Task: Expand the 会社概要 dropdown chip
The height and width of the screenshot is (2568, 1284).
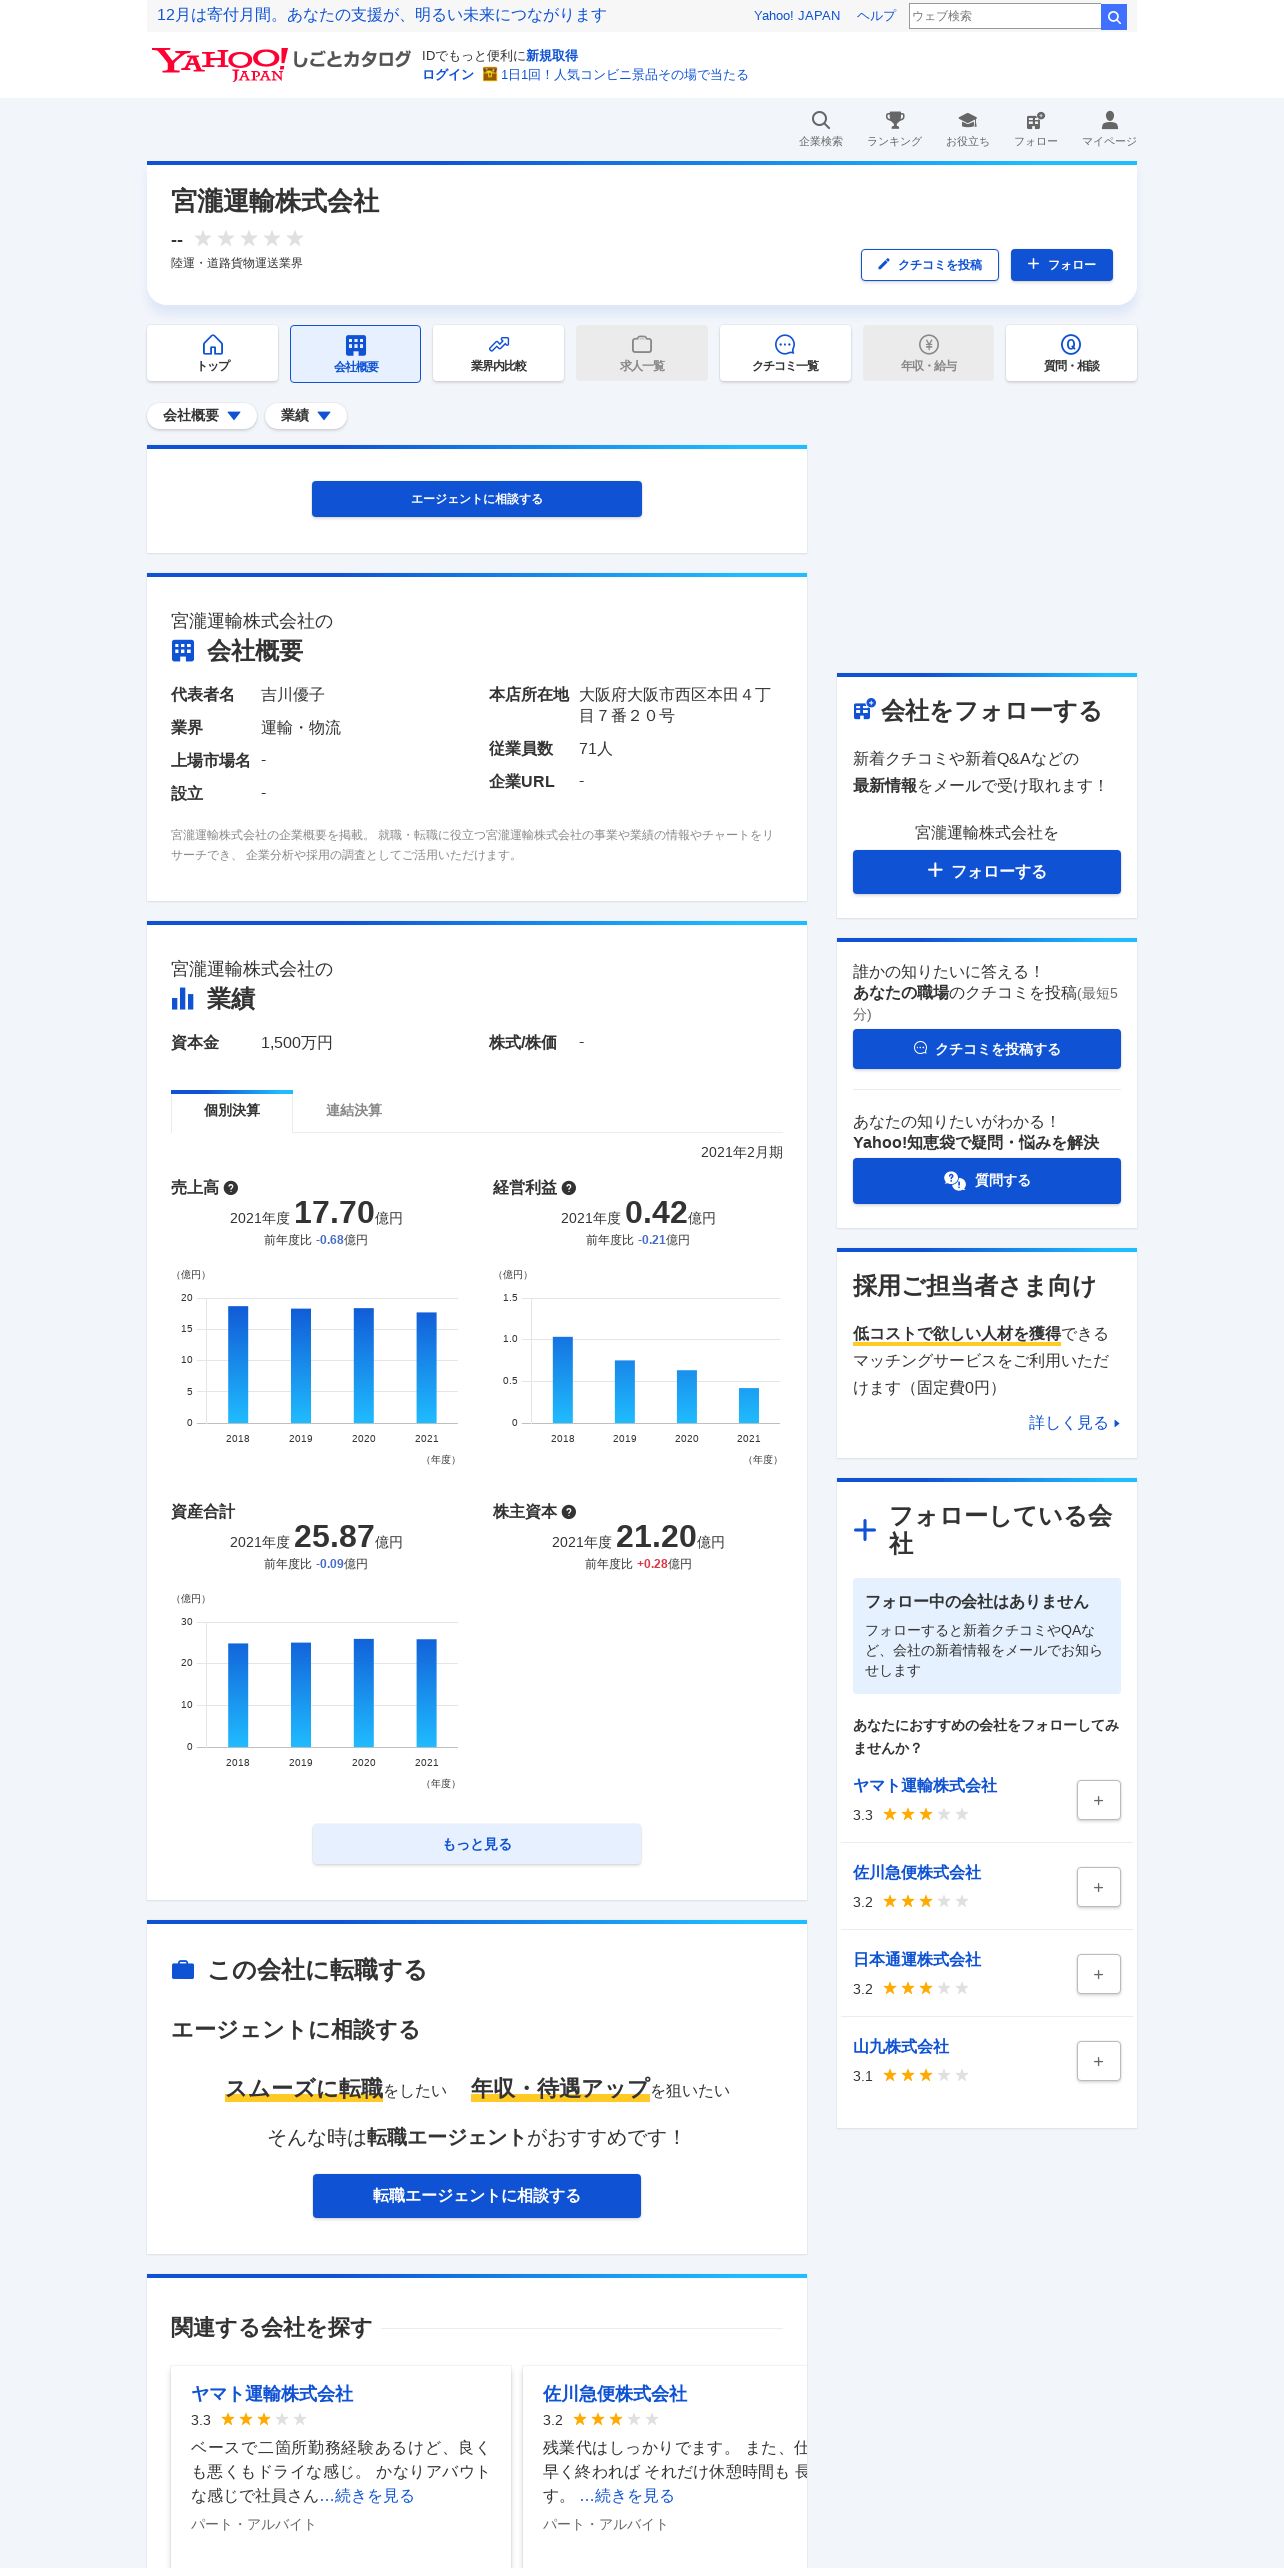Action: point(202,416)
